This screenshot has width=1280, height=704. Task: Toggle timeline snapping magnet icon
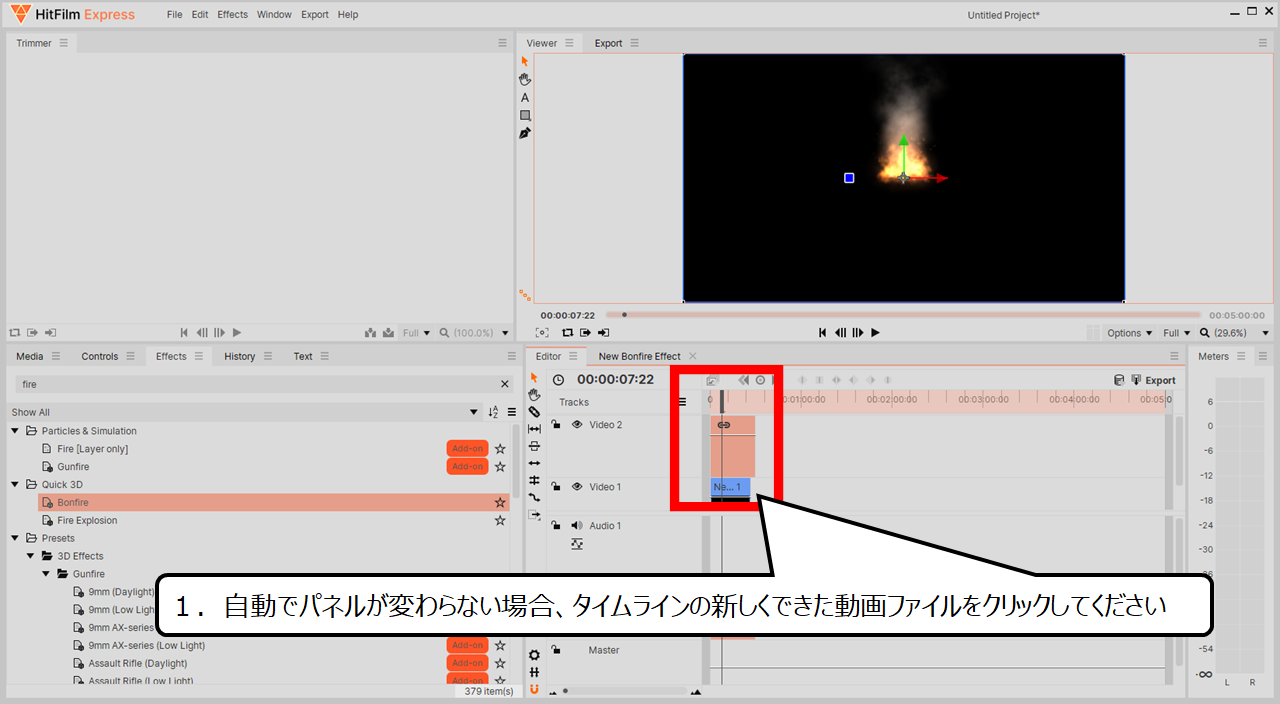pyautogui.click(x=534, y=689)
